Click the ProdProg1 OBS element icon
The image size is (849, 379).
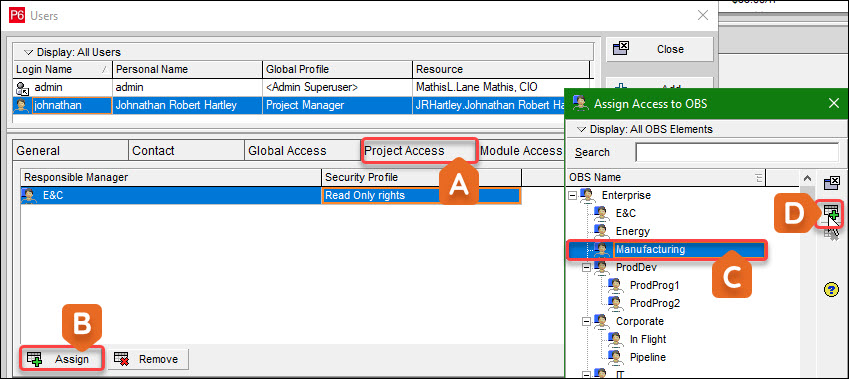(615, 285)
